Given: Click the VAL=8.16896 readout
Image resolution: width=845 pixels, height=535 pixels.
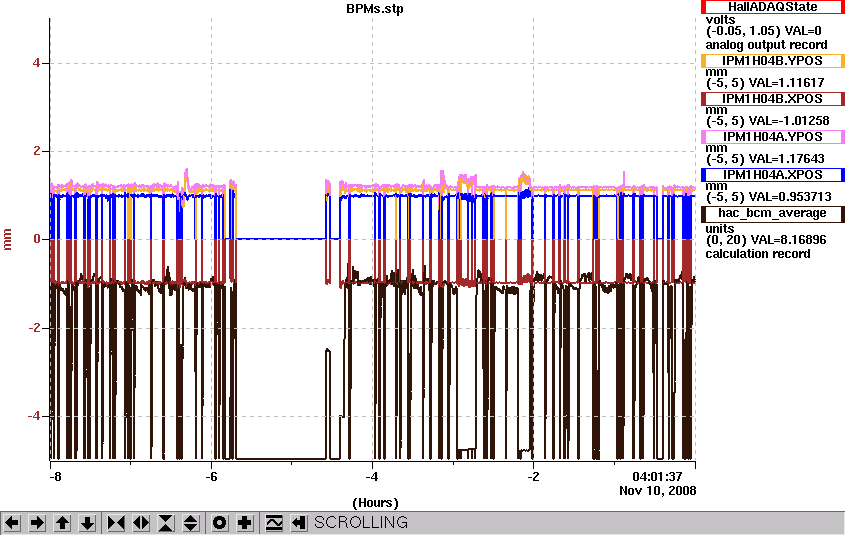Looking at the screenshot, I should 790,240.
